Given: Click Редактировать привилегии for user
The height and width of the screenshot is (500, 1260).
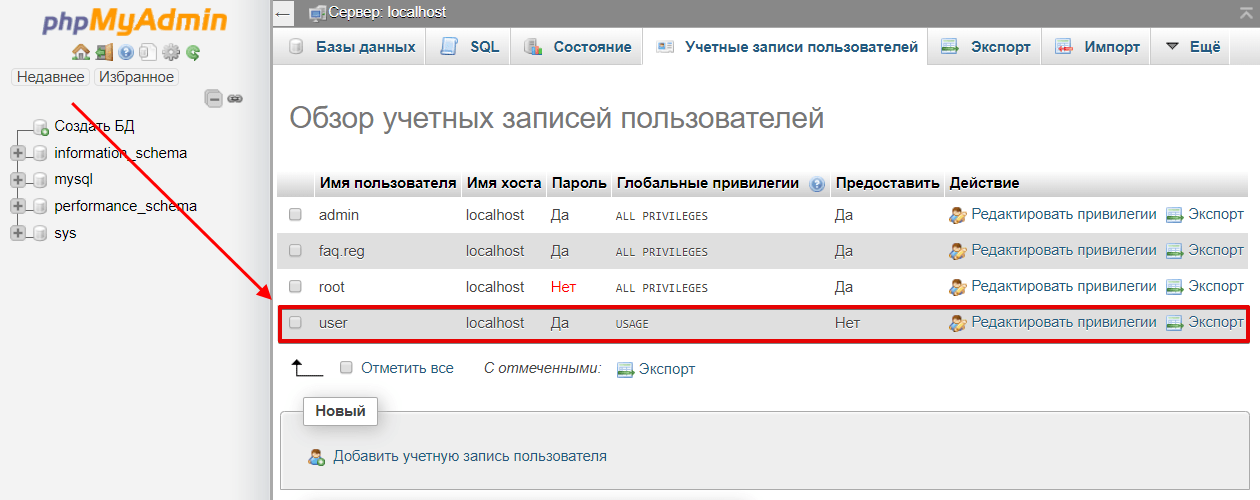Looking at the screenshot, I should 1064,322.
